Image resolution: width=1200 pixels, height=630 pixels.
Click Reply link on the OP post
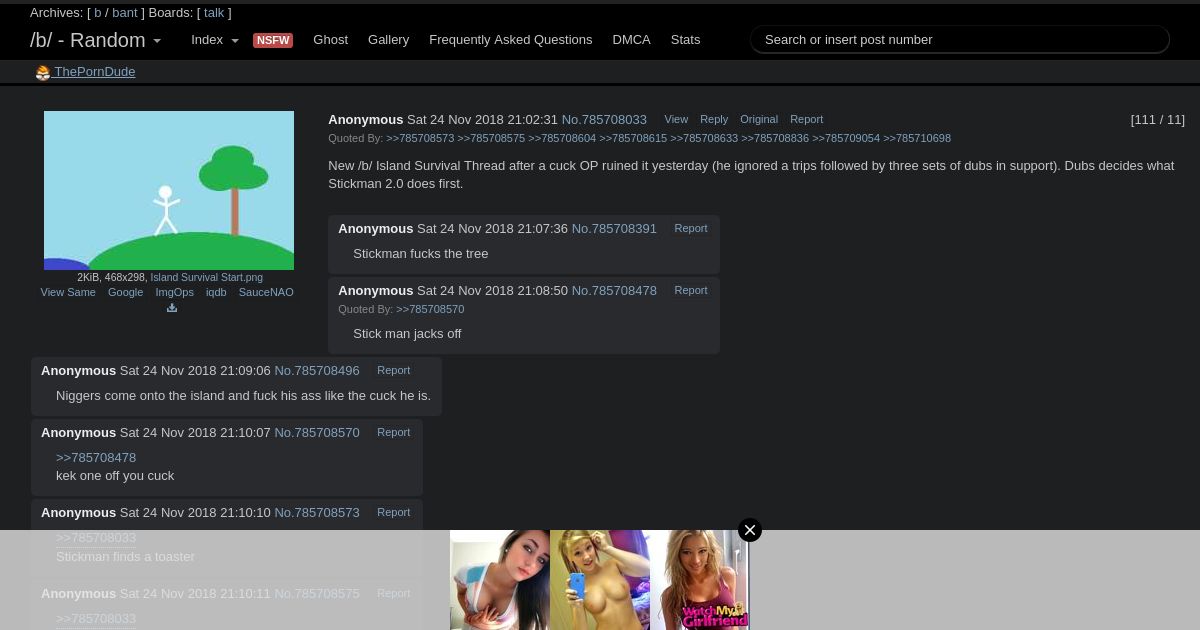point(714,120)
